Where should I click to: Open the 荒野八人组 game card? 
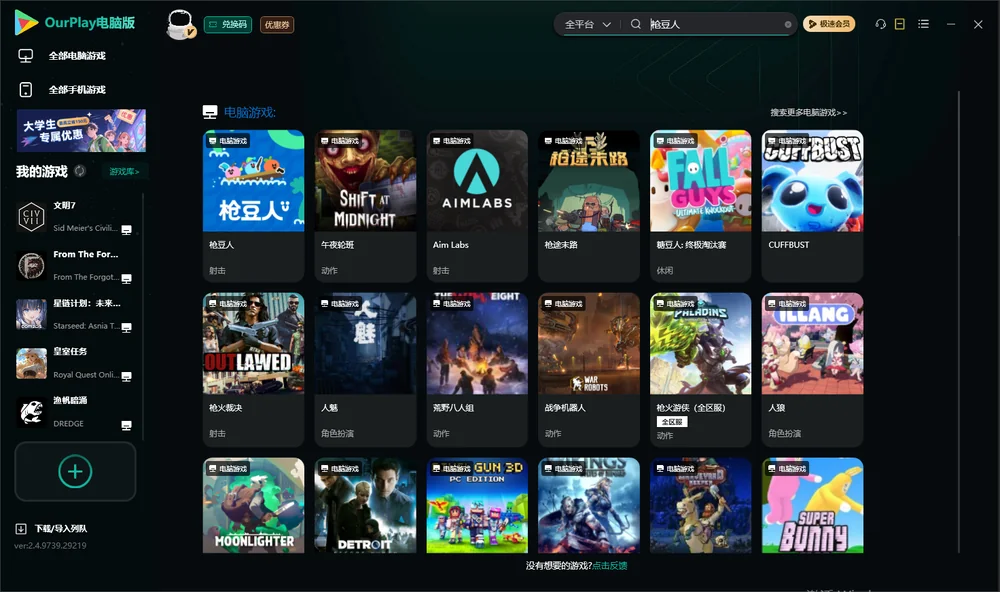point(477,369)
